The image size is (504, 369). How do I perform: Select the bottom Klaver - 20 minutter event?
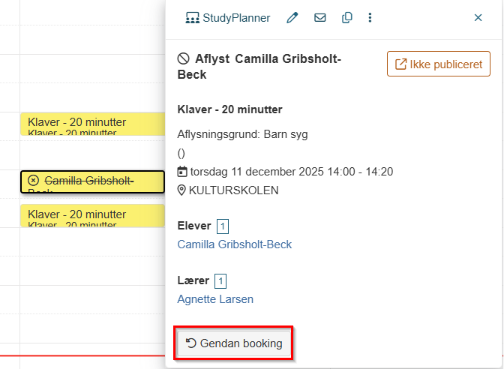(93, 216)
